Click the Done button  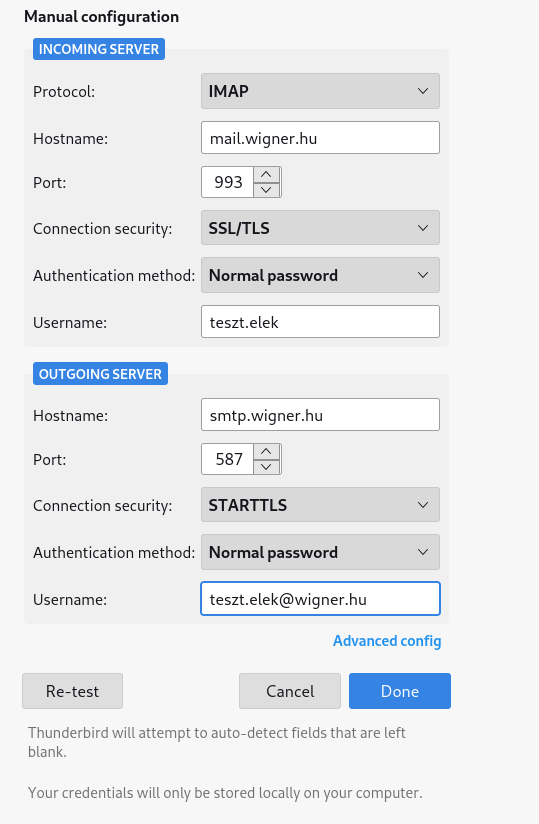(400, 691)
